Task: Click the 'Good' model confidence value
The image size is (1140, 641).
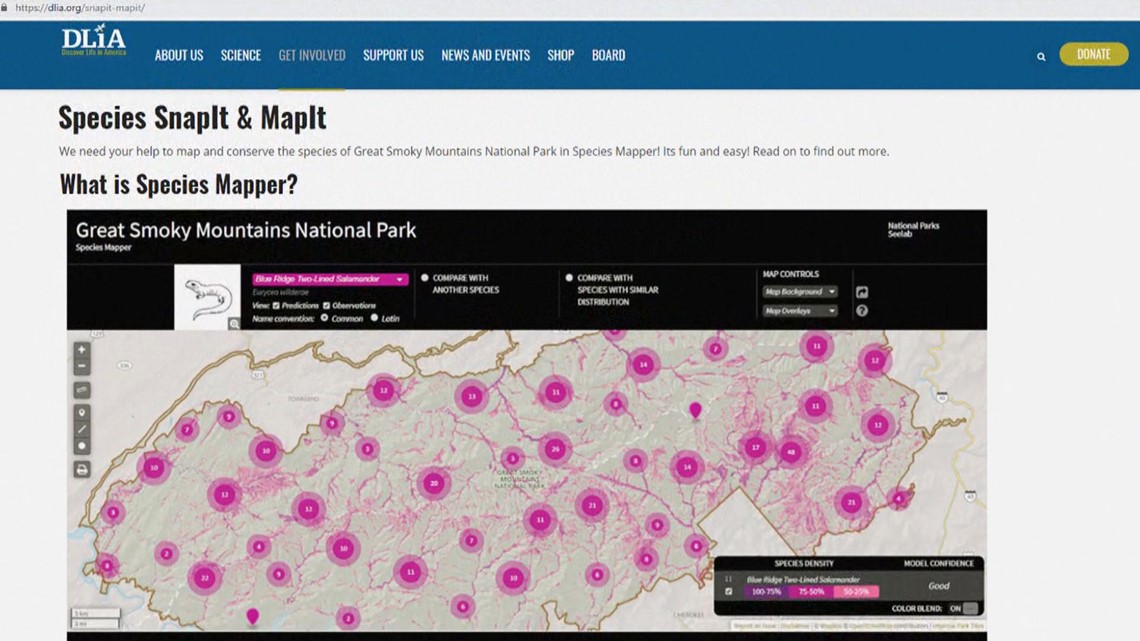Action: 939,586
